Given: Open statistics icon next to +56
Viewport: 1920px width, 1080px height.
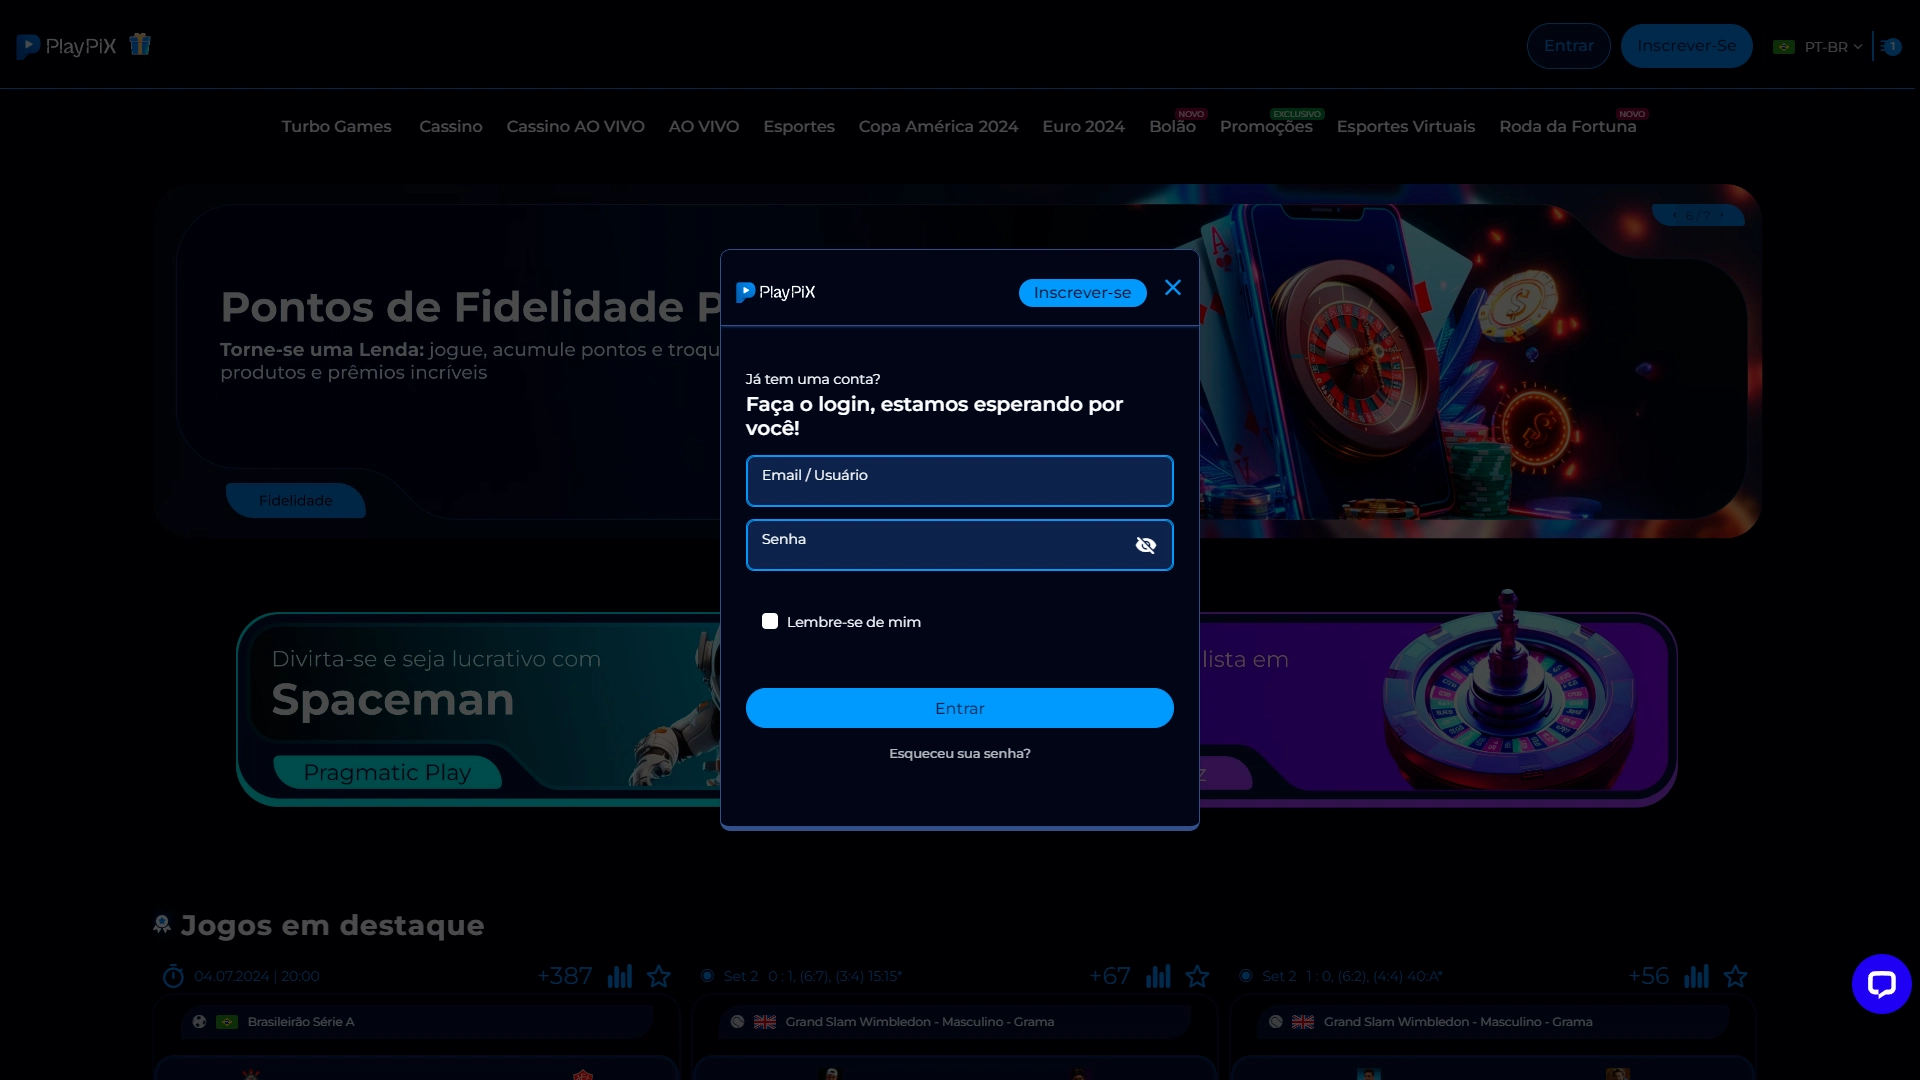Looking at the screenshot, I should point(1696,976).
